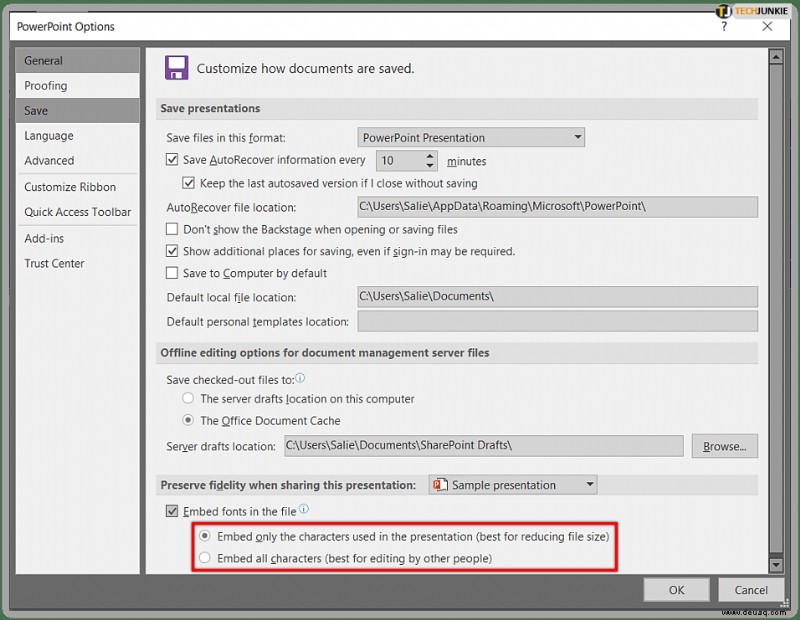Select The Office Document Cache radio button
This screenshot has width=800, height=620.
188,420
